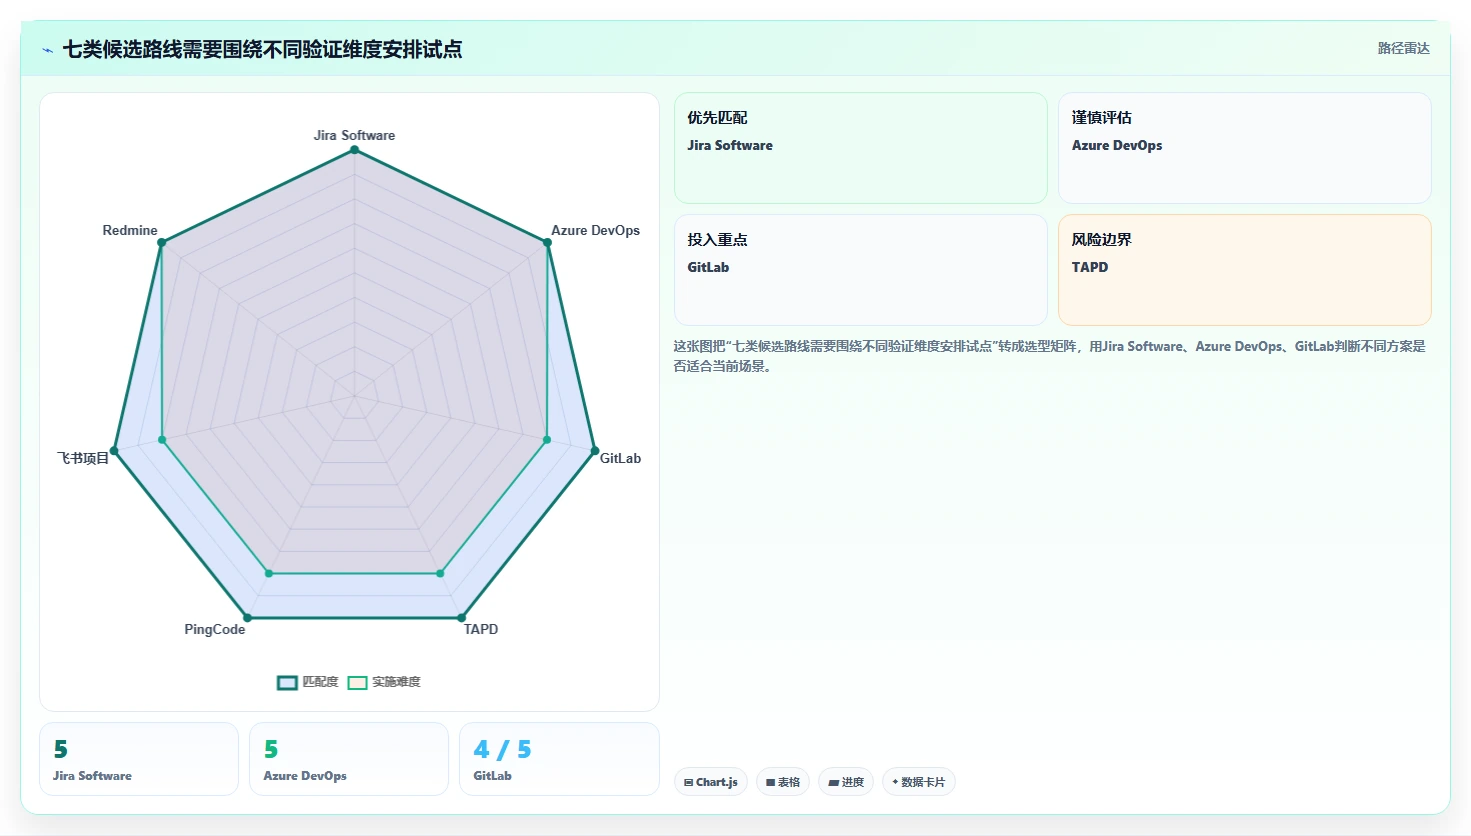Click the GitLab axis label on radar
Image resolution: width=1471 pixels, height=836 pixels.
[x=620, y=458]
